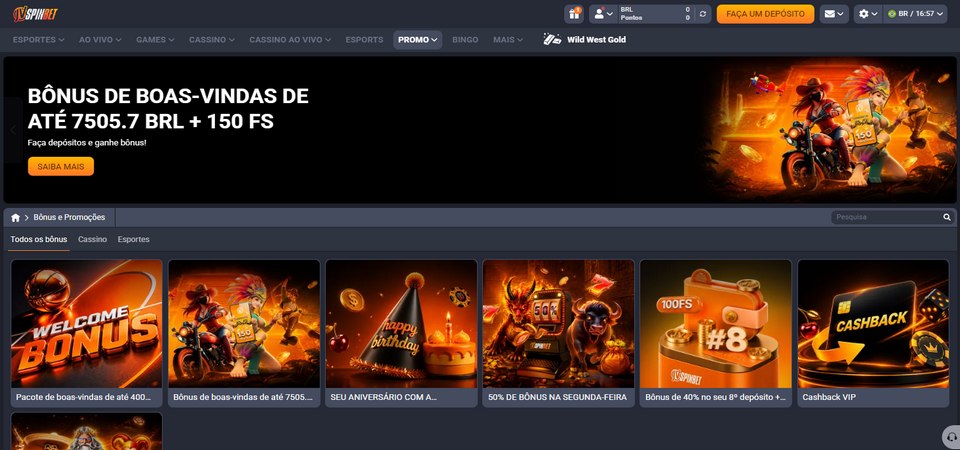Click the home breadcrumb icon
The image size is (960, 450).
point(15,217)
